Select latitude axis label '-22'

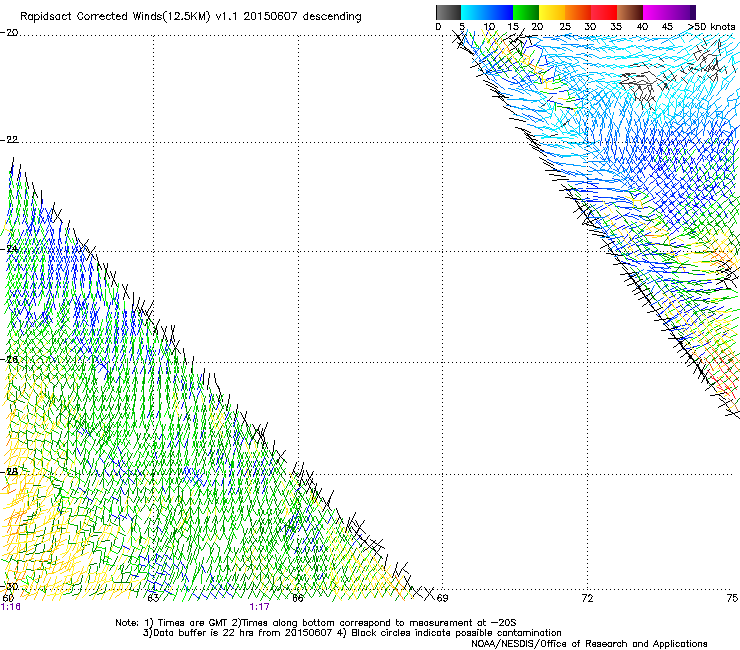9,139
